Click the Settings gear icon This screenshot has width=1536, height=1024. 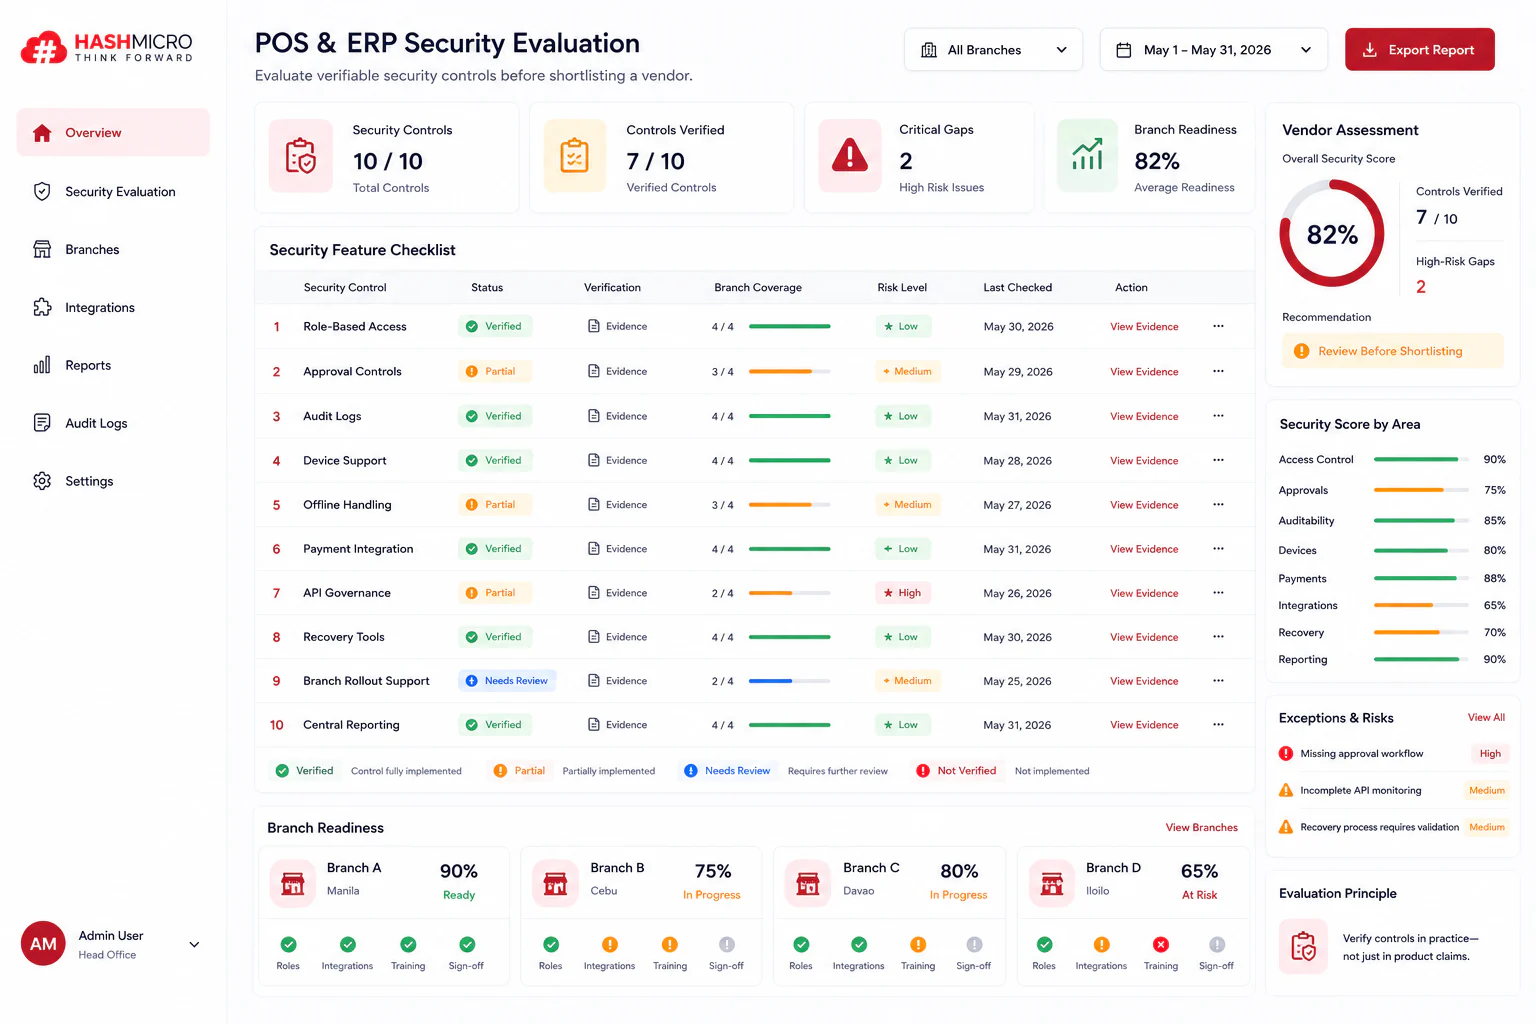coord(42,481)
